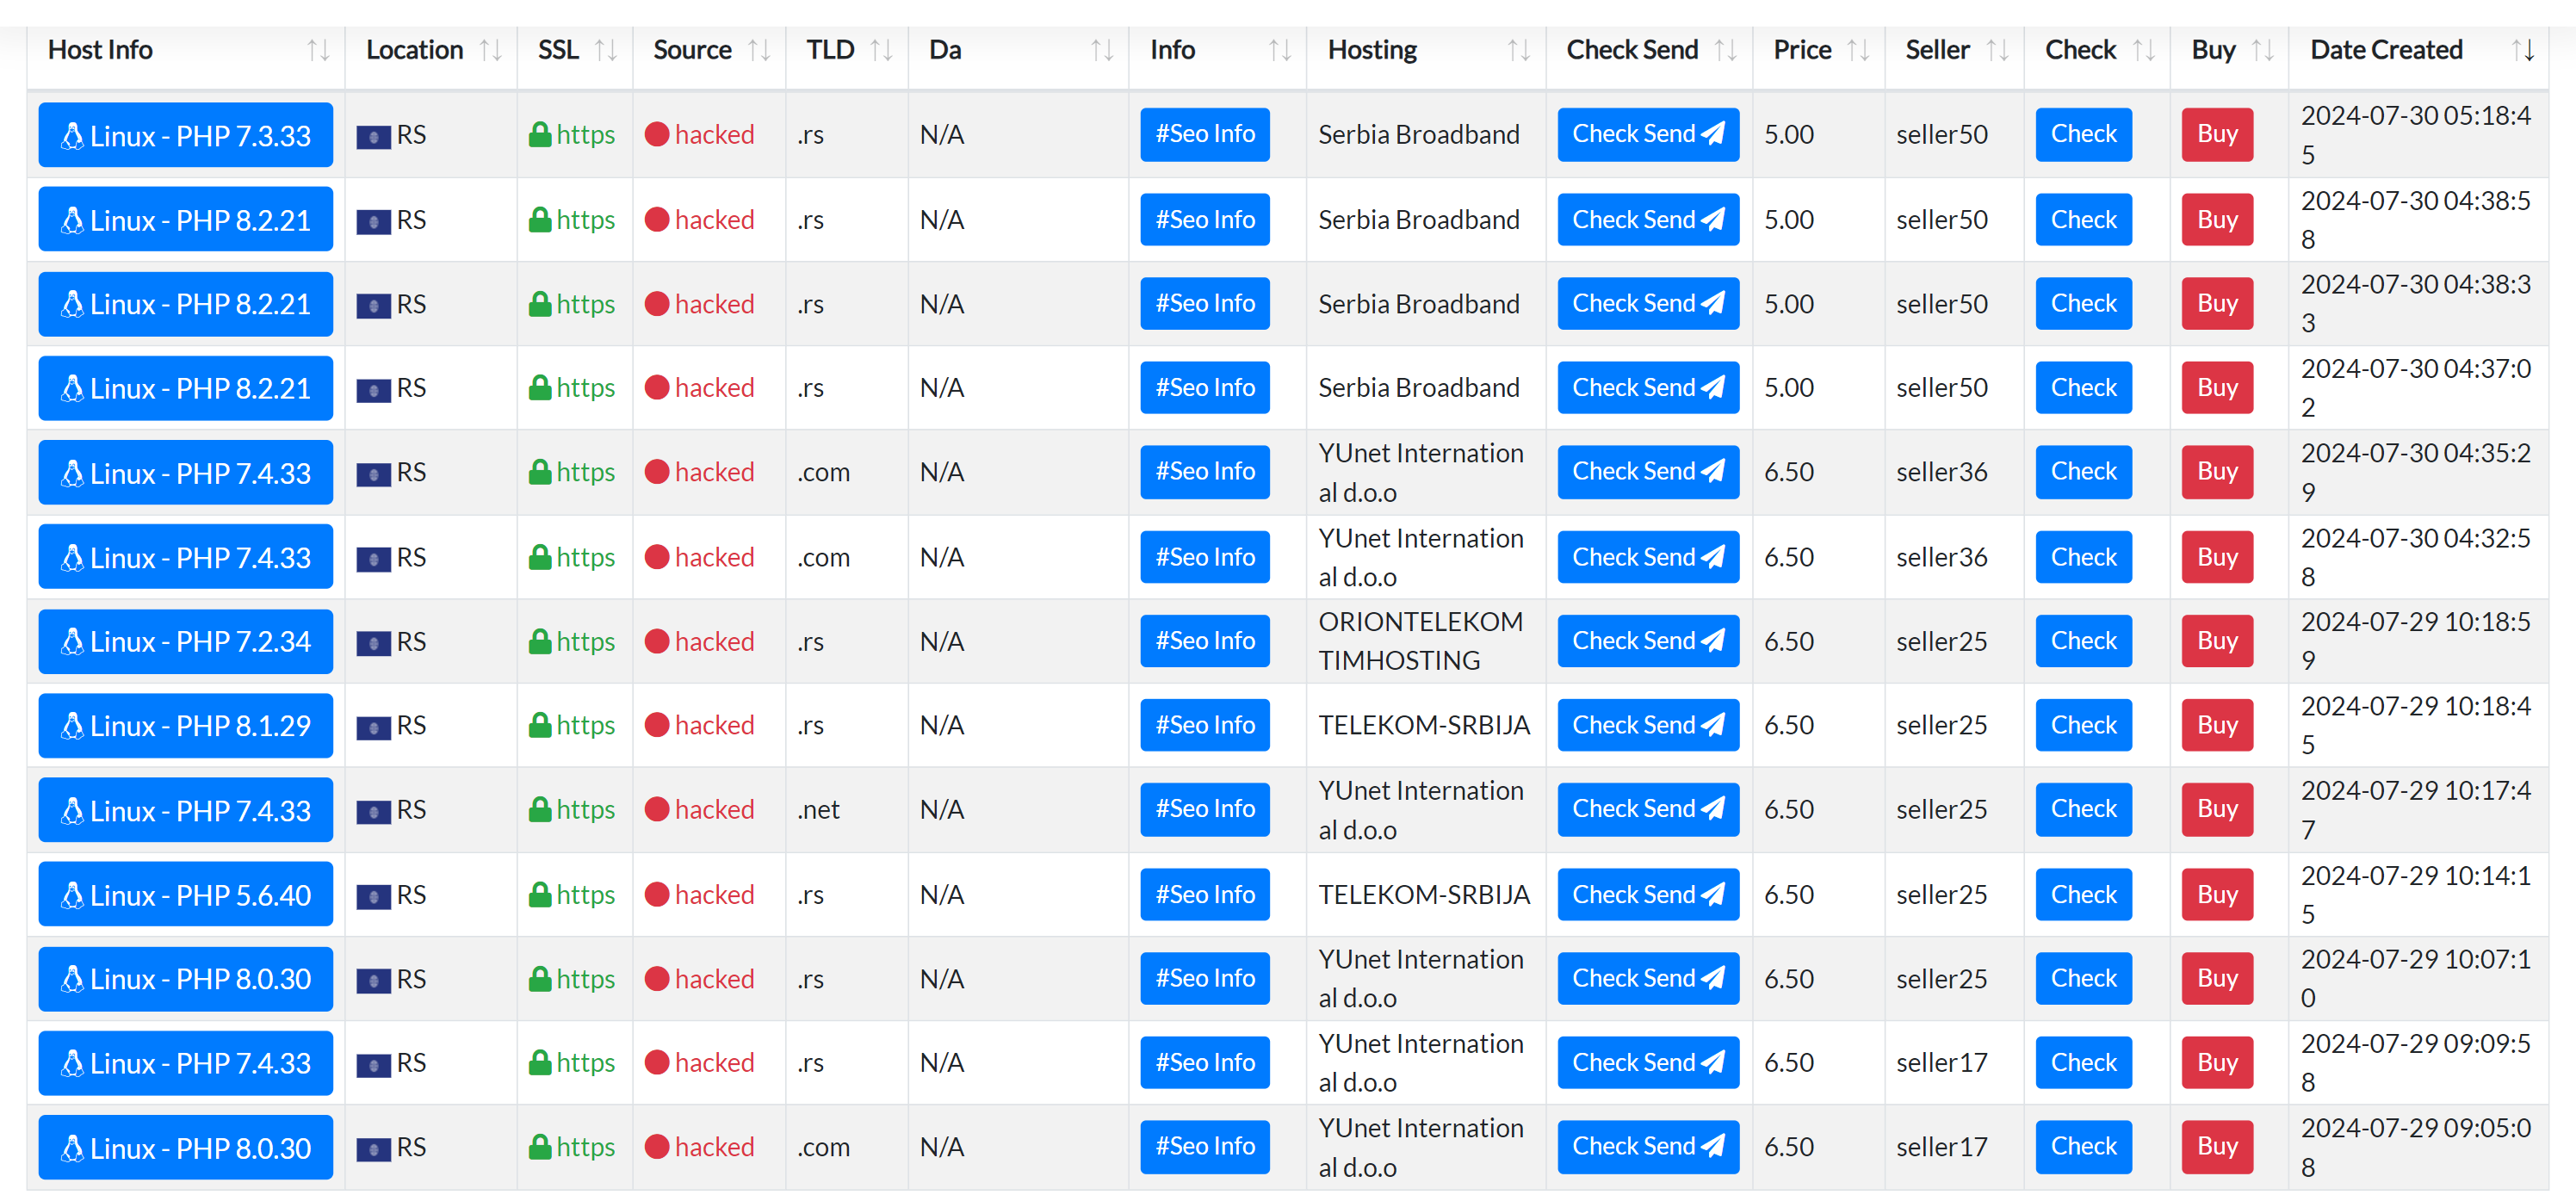This screenshot has width=2576, height=1201.
Task: Click the green lock icon in the PHP 7.3.33 row
Action: click(x=540, y=134)
